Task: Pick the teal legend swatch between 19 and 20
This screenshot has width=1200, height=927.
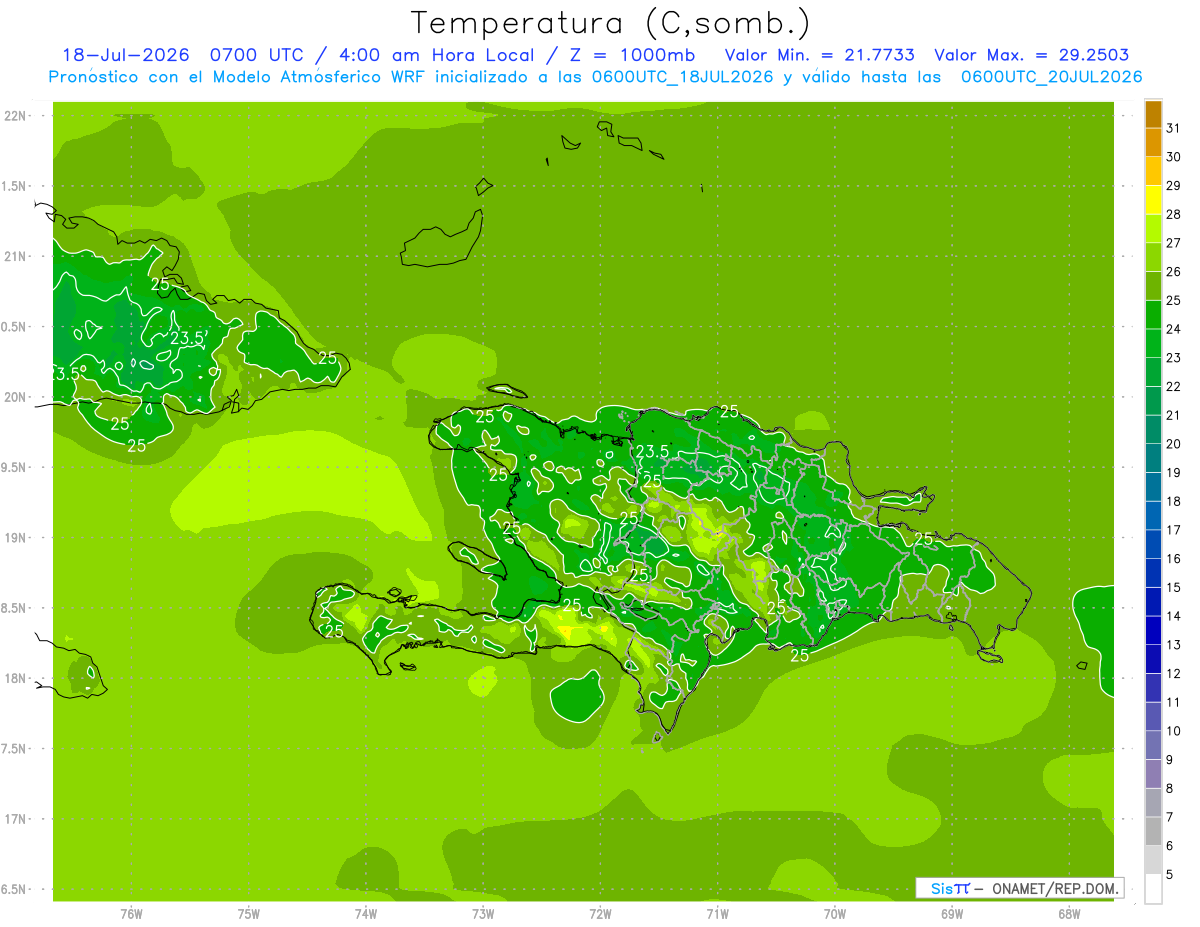Action: 1153,458
